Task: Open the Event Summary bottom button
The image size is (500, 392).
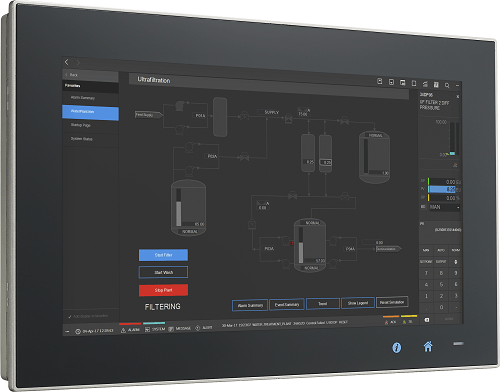Action: (x=287, y=304)
